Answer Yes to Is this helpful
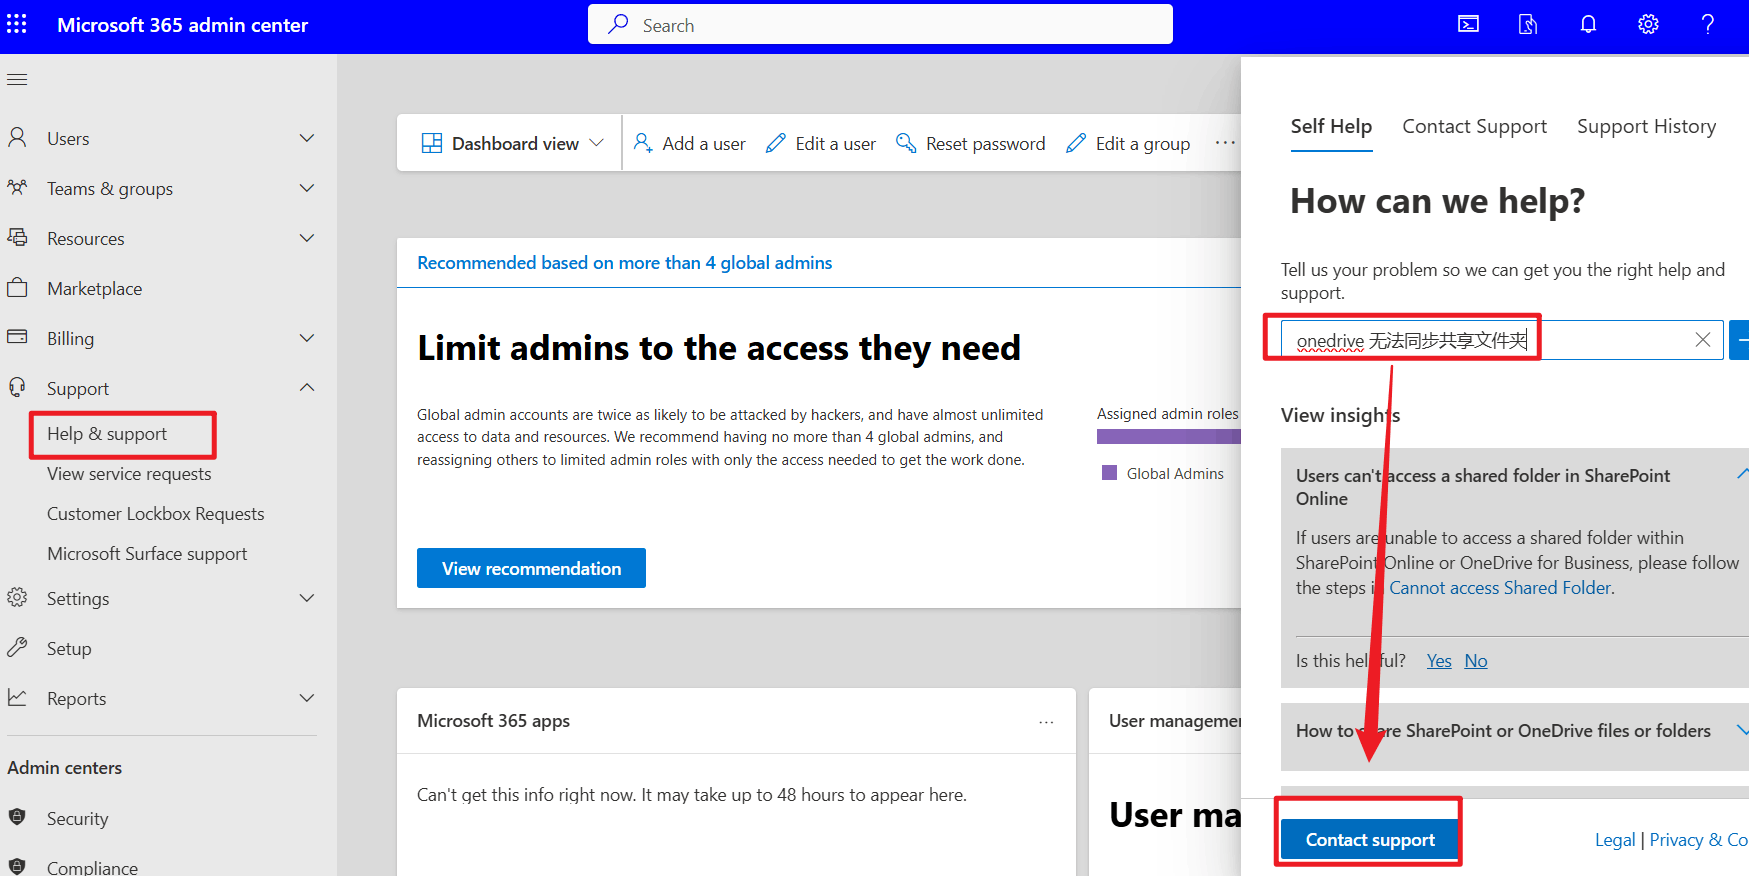Image resolution: width=1749 pixels, height=876 pixels. pos(1439,661)
